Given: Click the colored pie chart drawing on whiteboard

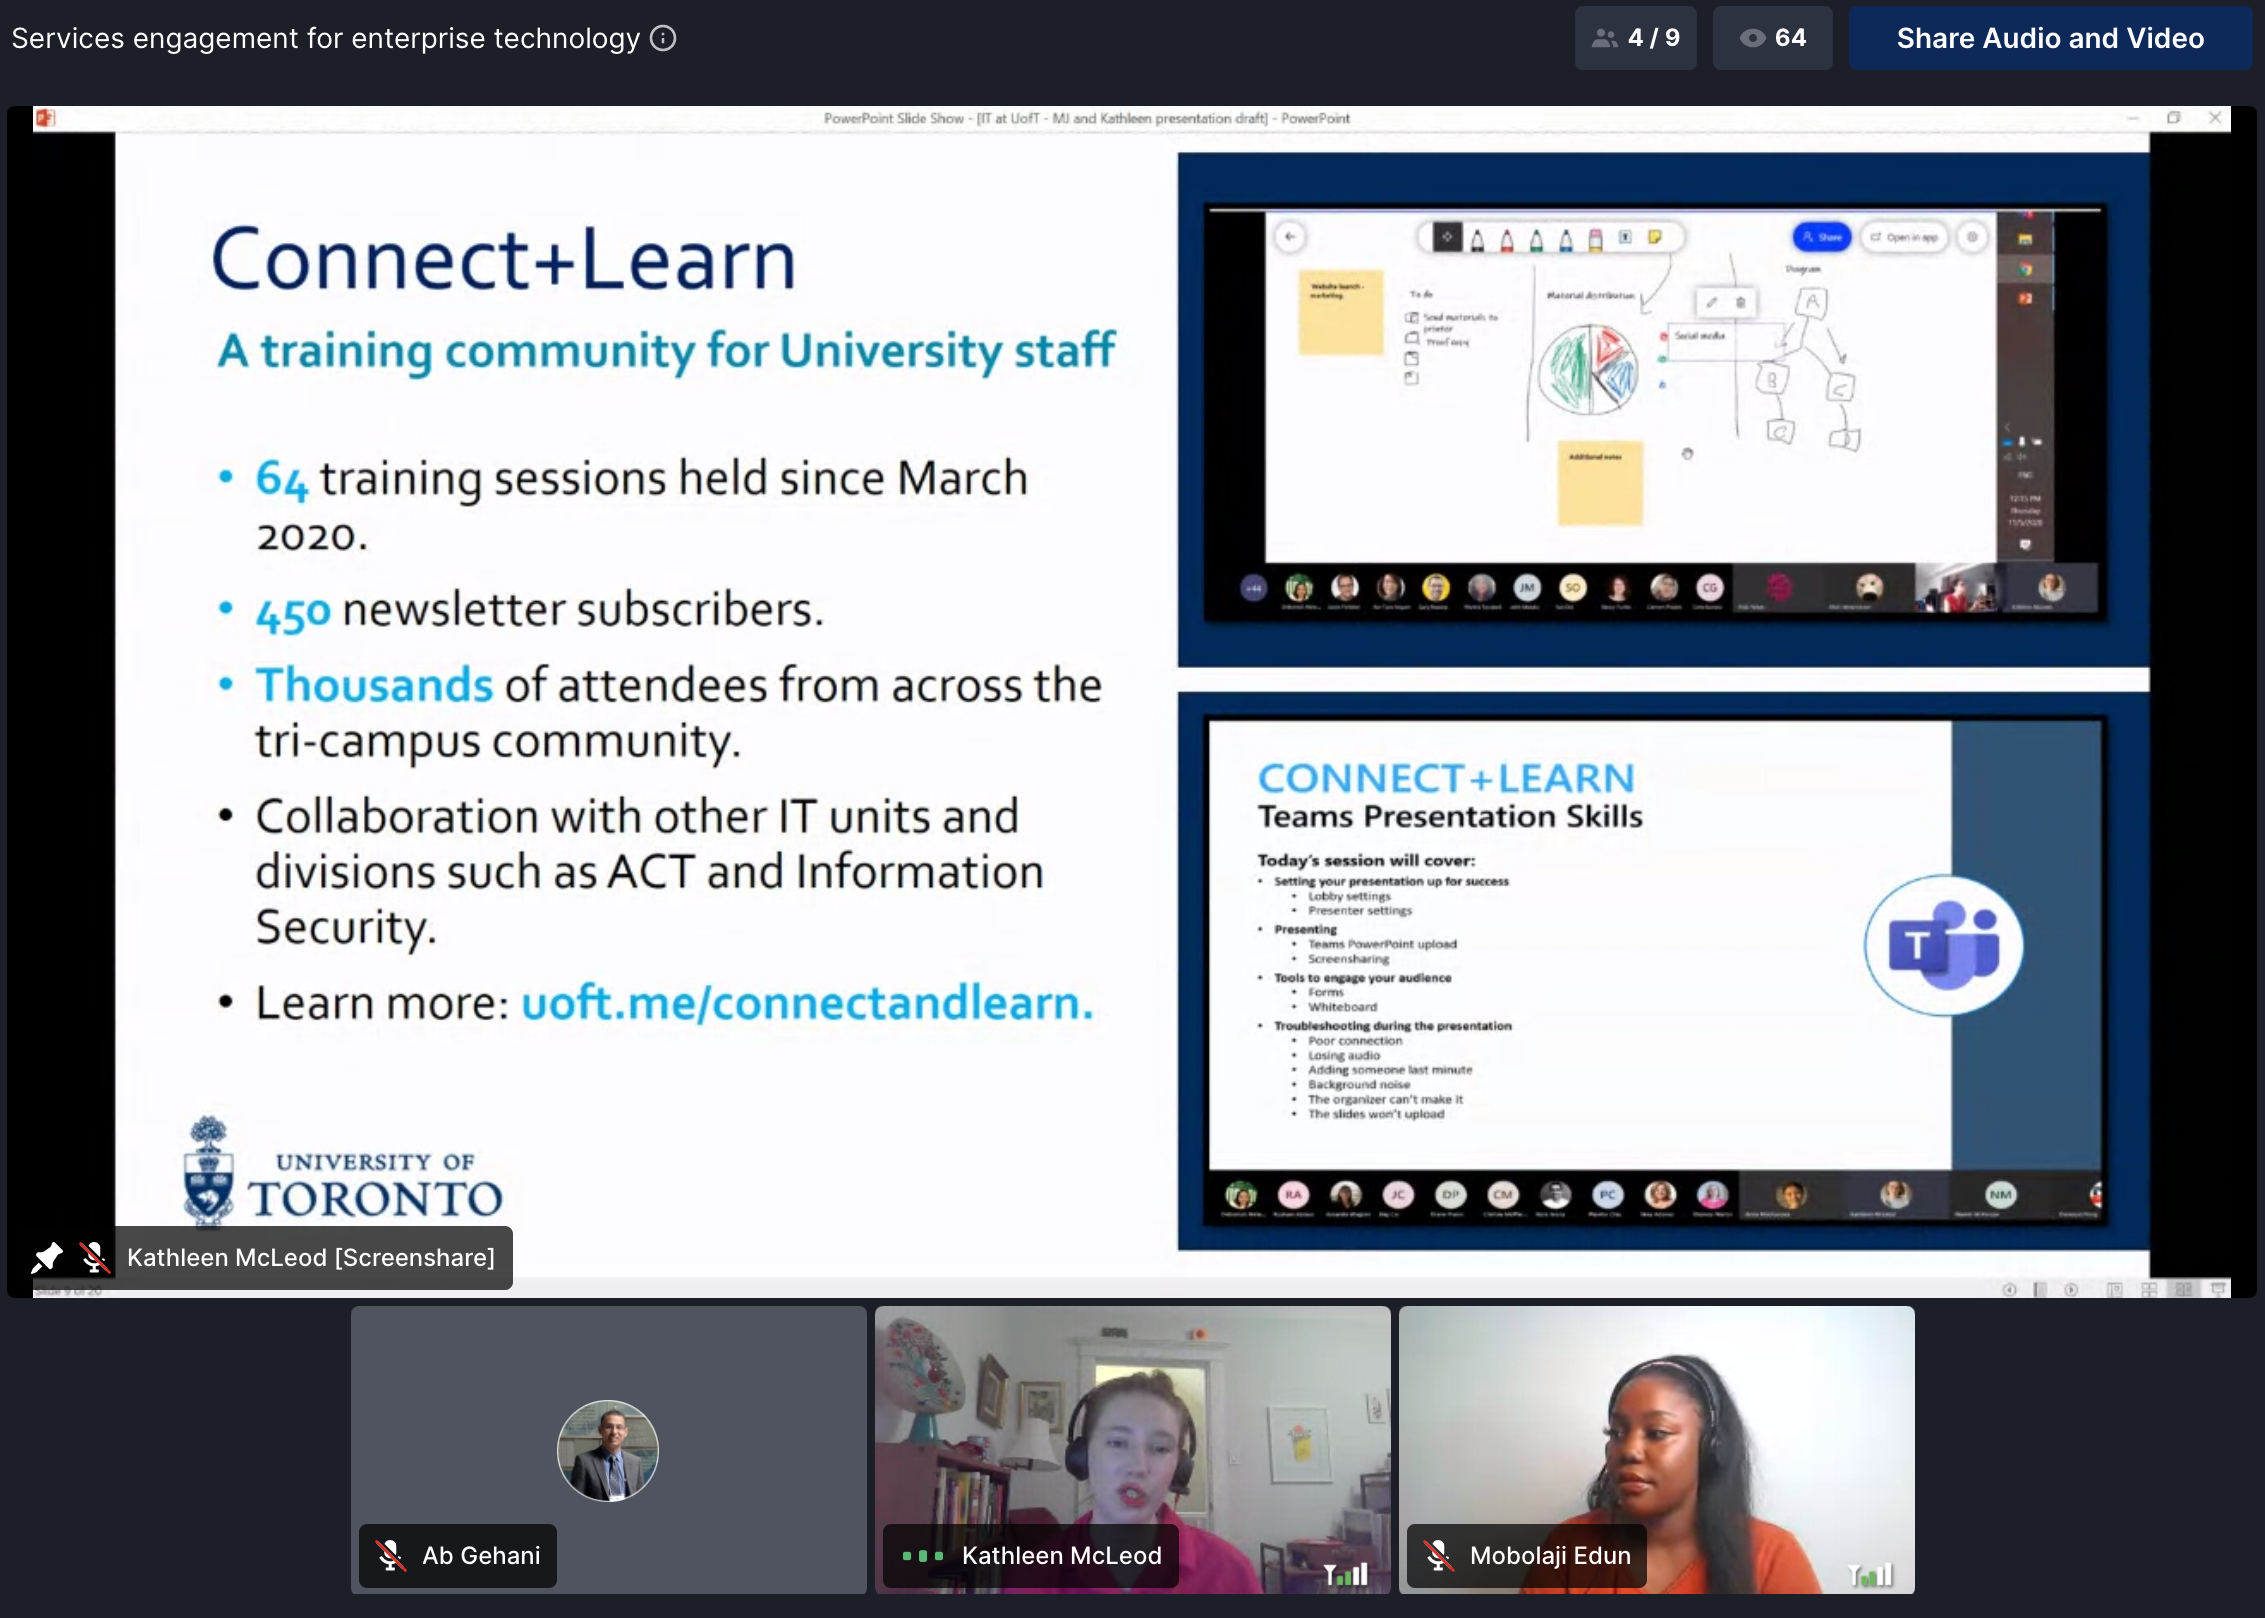Looking at the screenshot, I should pyautogui.click(x=1588, y=370).
